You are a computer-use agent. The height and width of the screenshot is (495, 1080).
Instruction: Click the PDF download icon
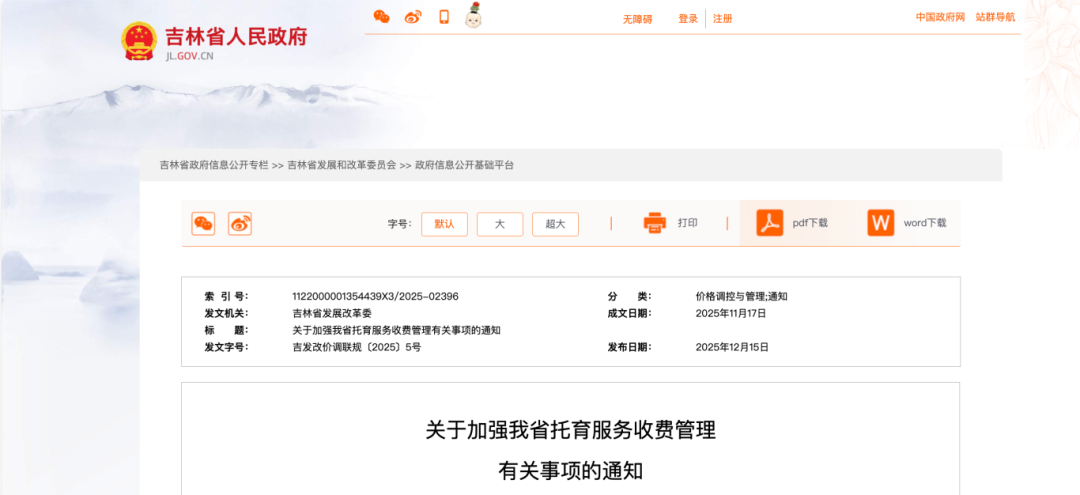pos(770,223)
